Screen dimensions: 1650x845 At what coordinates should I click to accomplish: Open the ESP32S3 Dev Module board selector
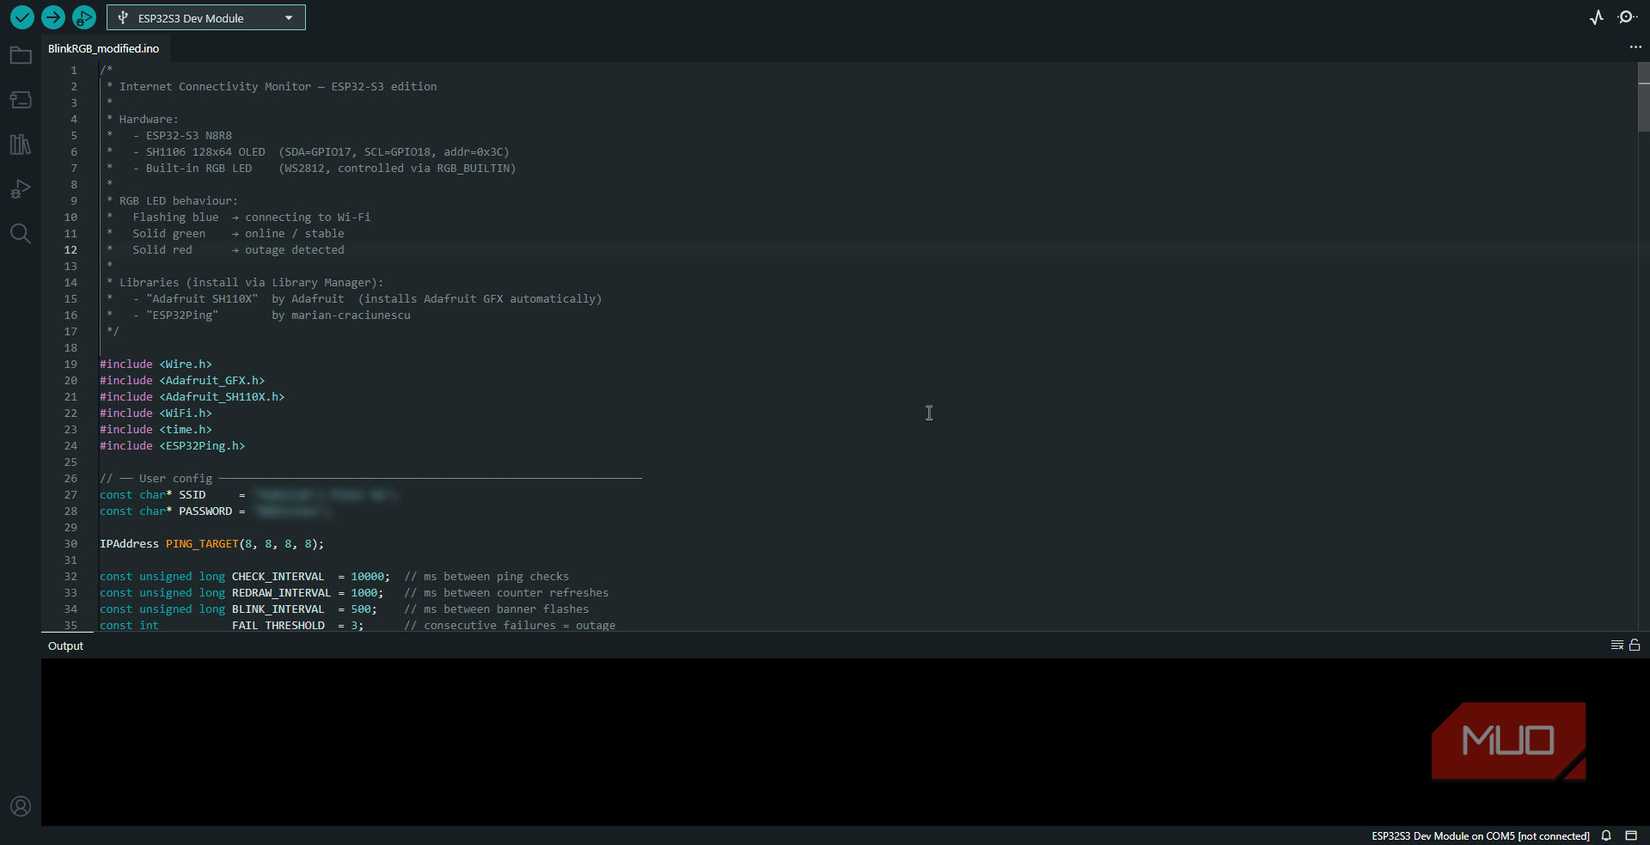pos(206,18)
